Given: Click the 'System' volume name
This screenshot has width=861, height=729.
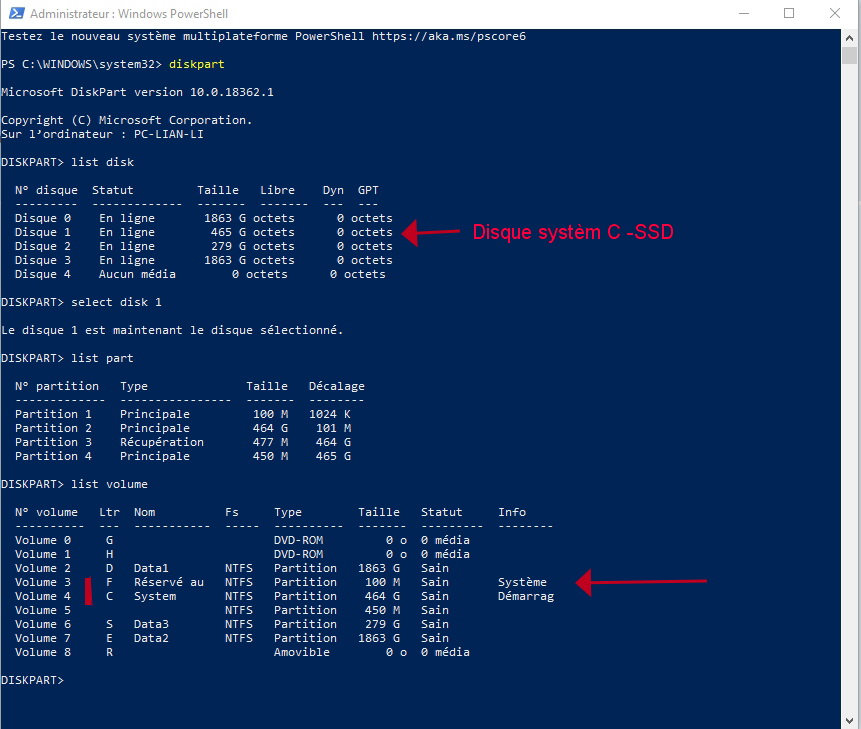Looking at the screenshot, I should (155, 596).
